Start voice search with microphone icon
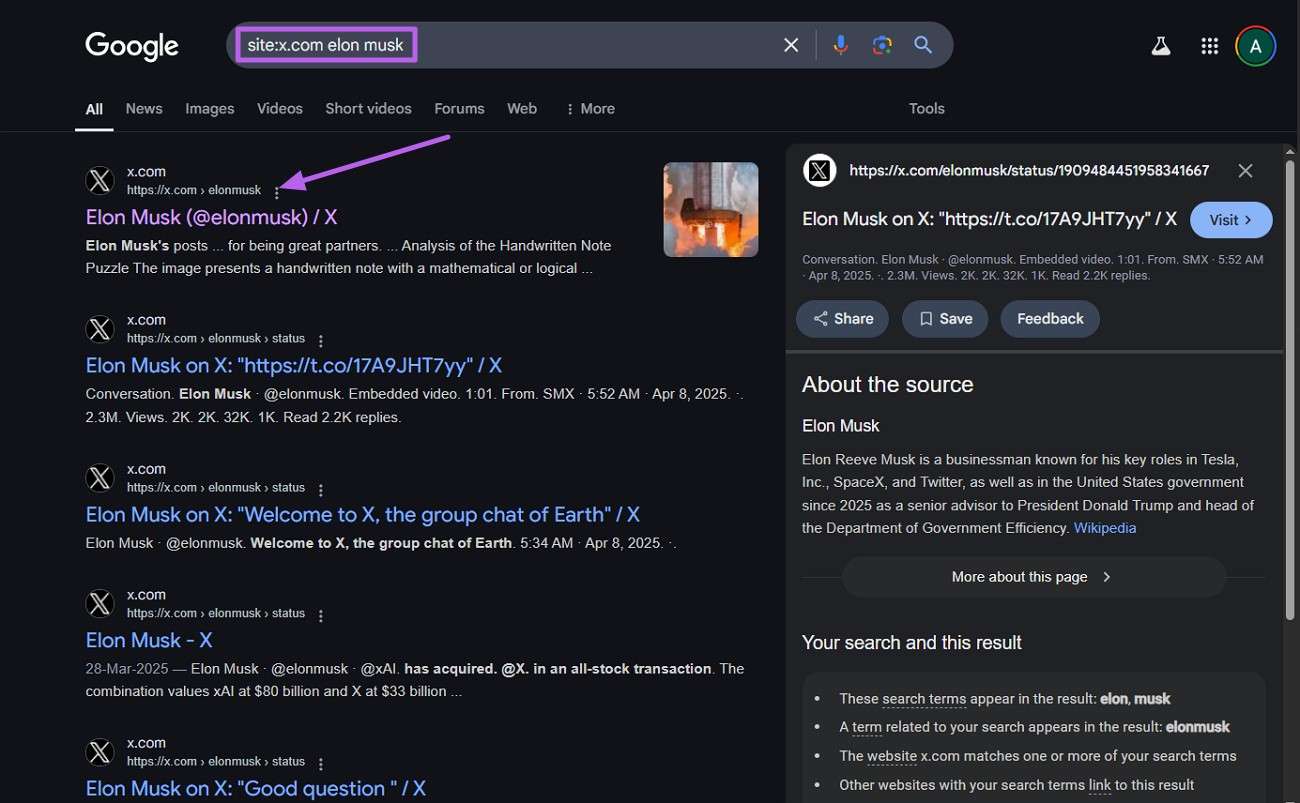The width and height of the screenshot is (1300, 803). (x=840, y=45)
